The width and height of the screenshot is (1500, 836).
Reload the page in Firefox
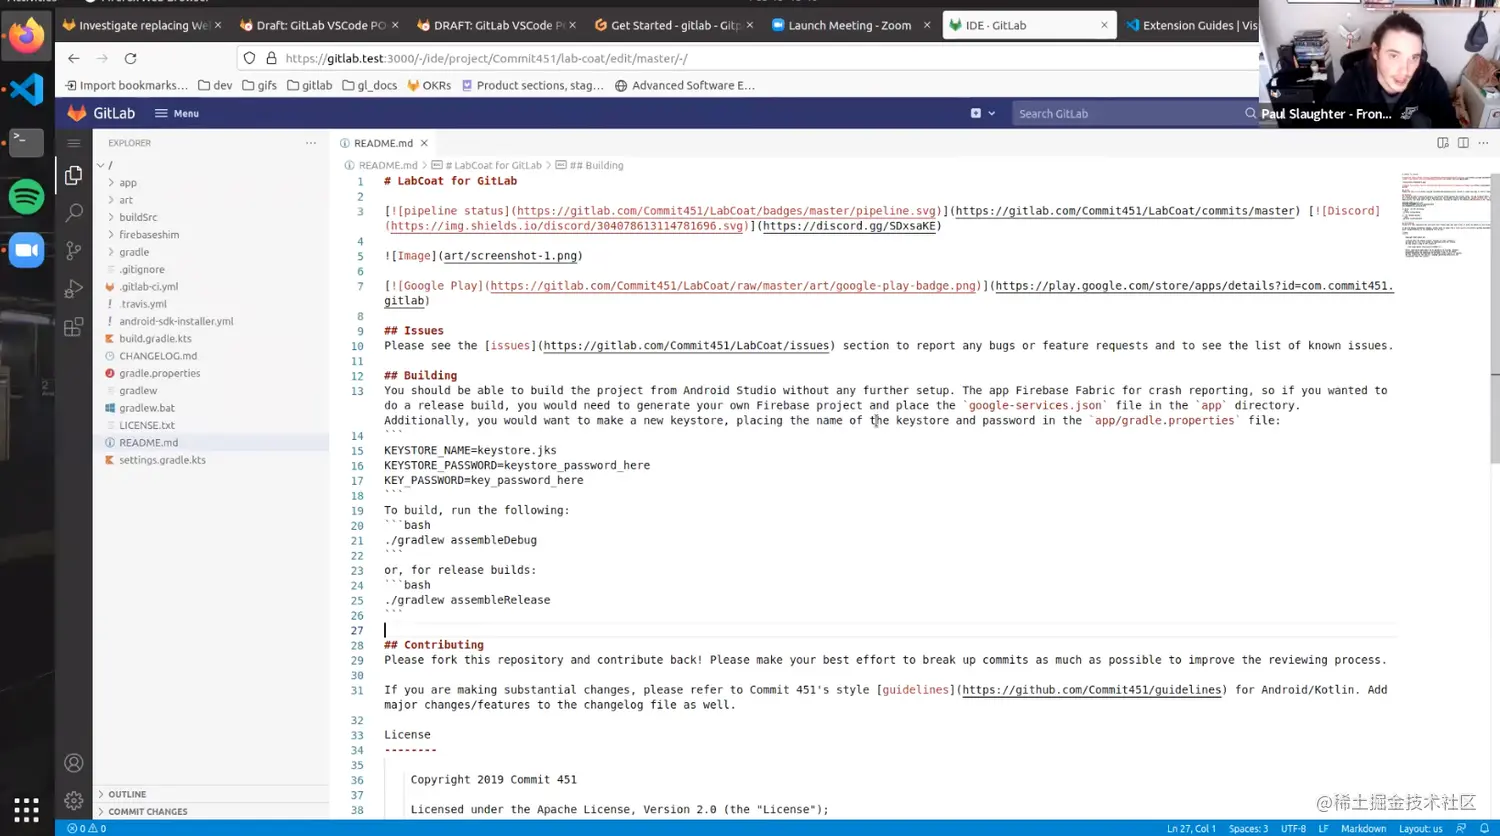click(x=130, y=58)
